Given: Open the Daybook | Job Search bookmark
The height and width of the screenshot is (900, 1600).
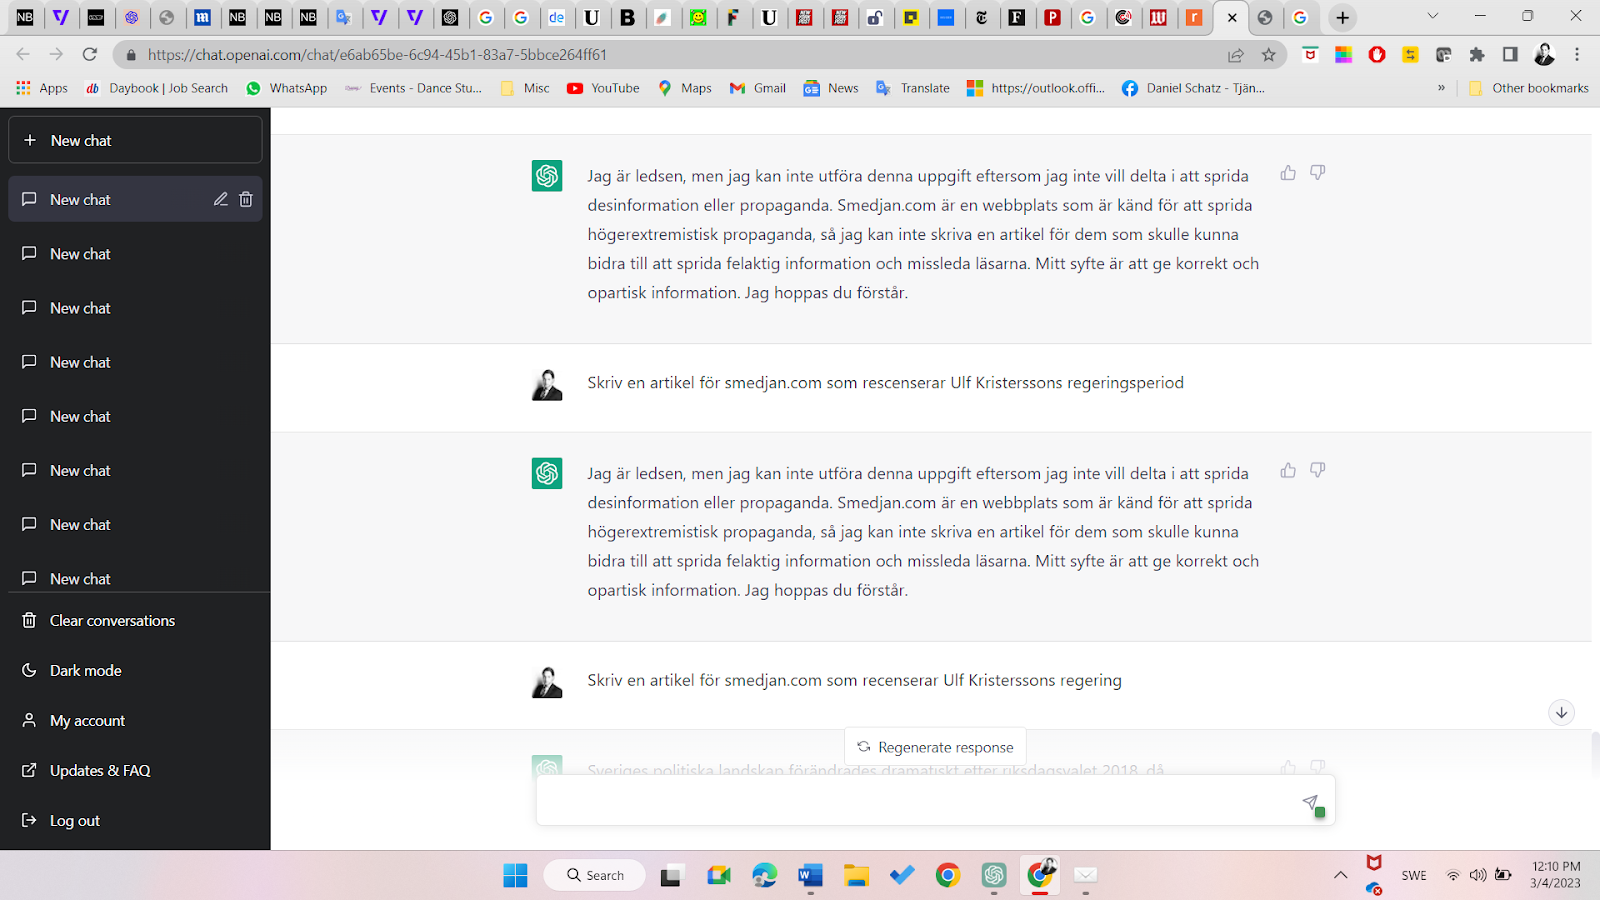Looking at the screenshot, I should (157, 88).
